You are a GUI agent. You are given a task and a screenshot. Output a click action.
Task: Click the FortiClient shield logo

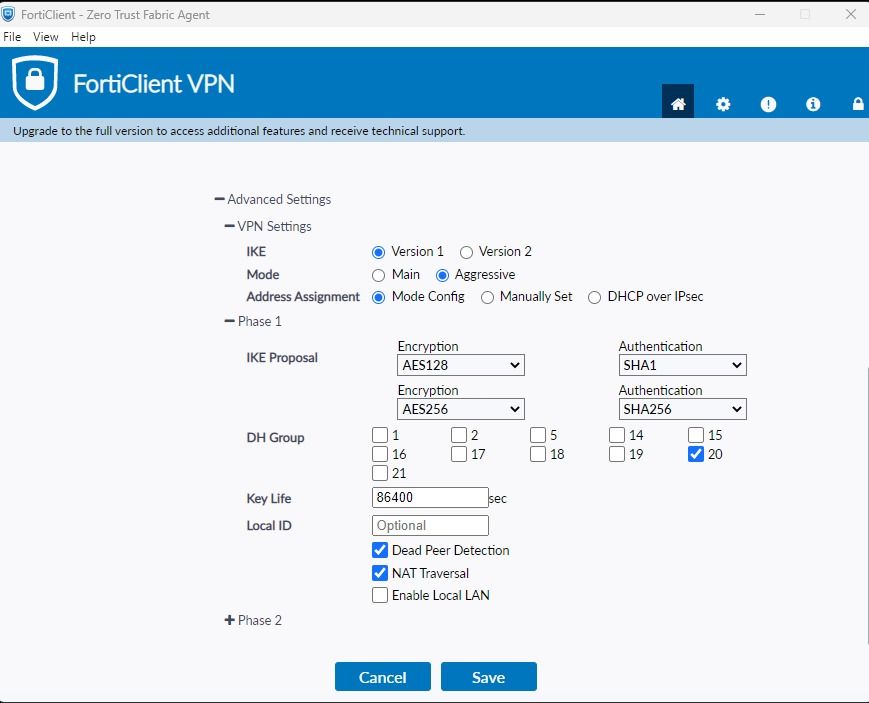click(x=35, y=82)
